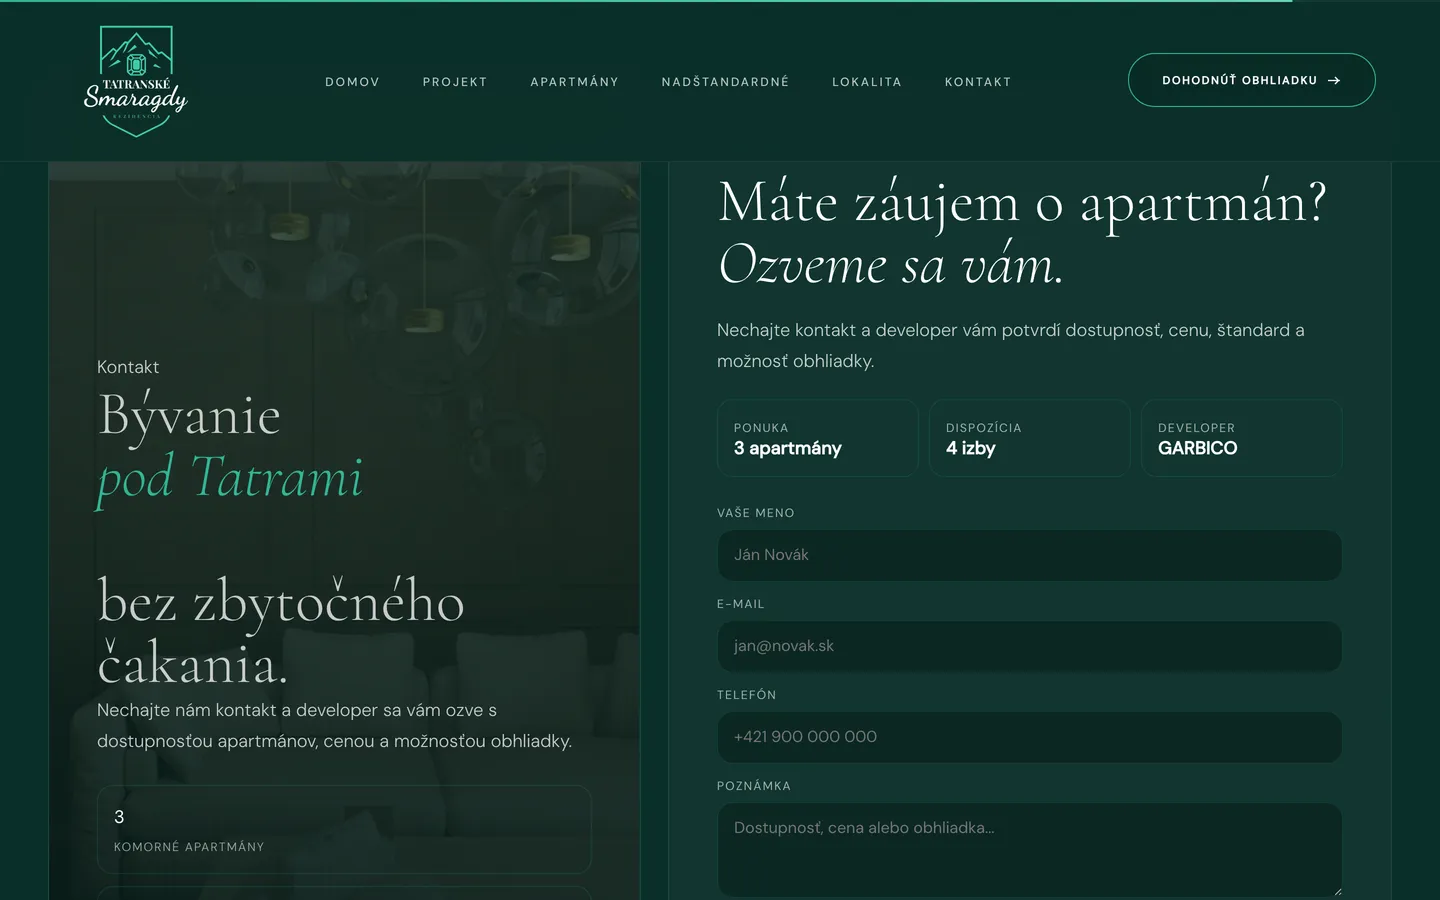The width and height of the screenshot is (1440, 900).
Task: Click the Tatranské Smaragdy logo
Action: pos(136,81)
